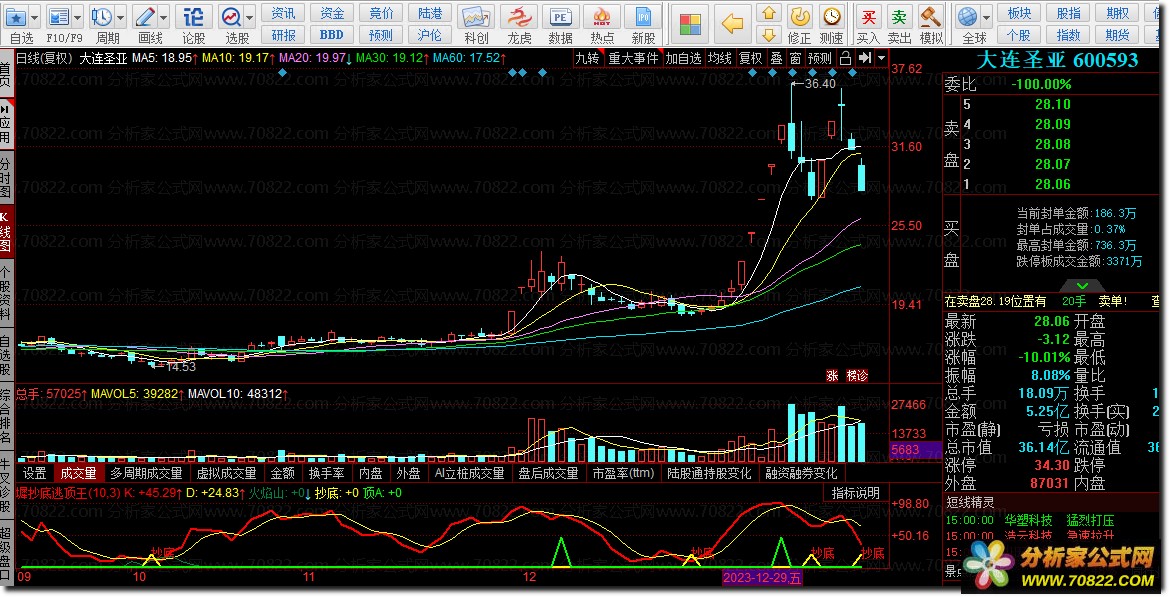
Task: Activate the 画线 drawing pencil tool
Action: click(x=145, y=16)
